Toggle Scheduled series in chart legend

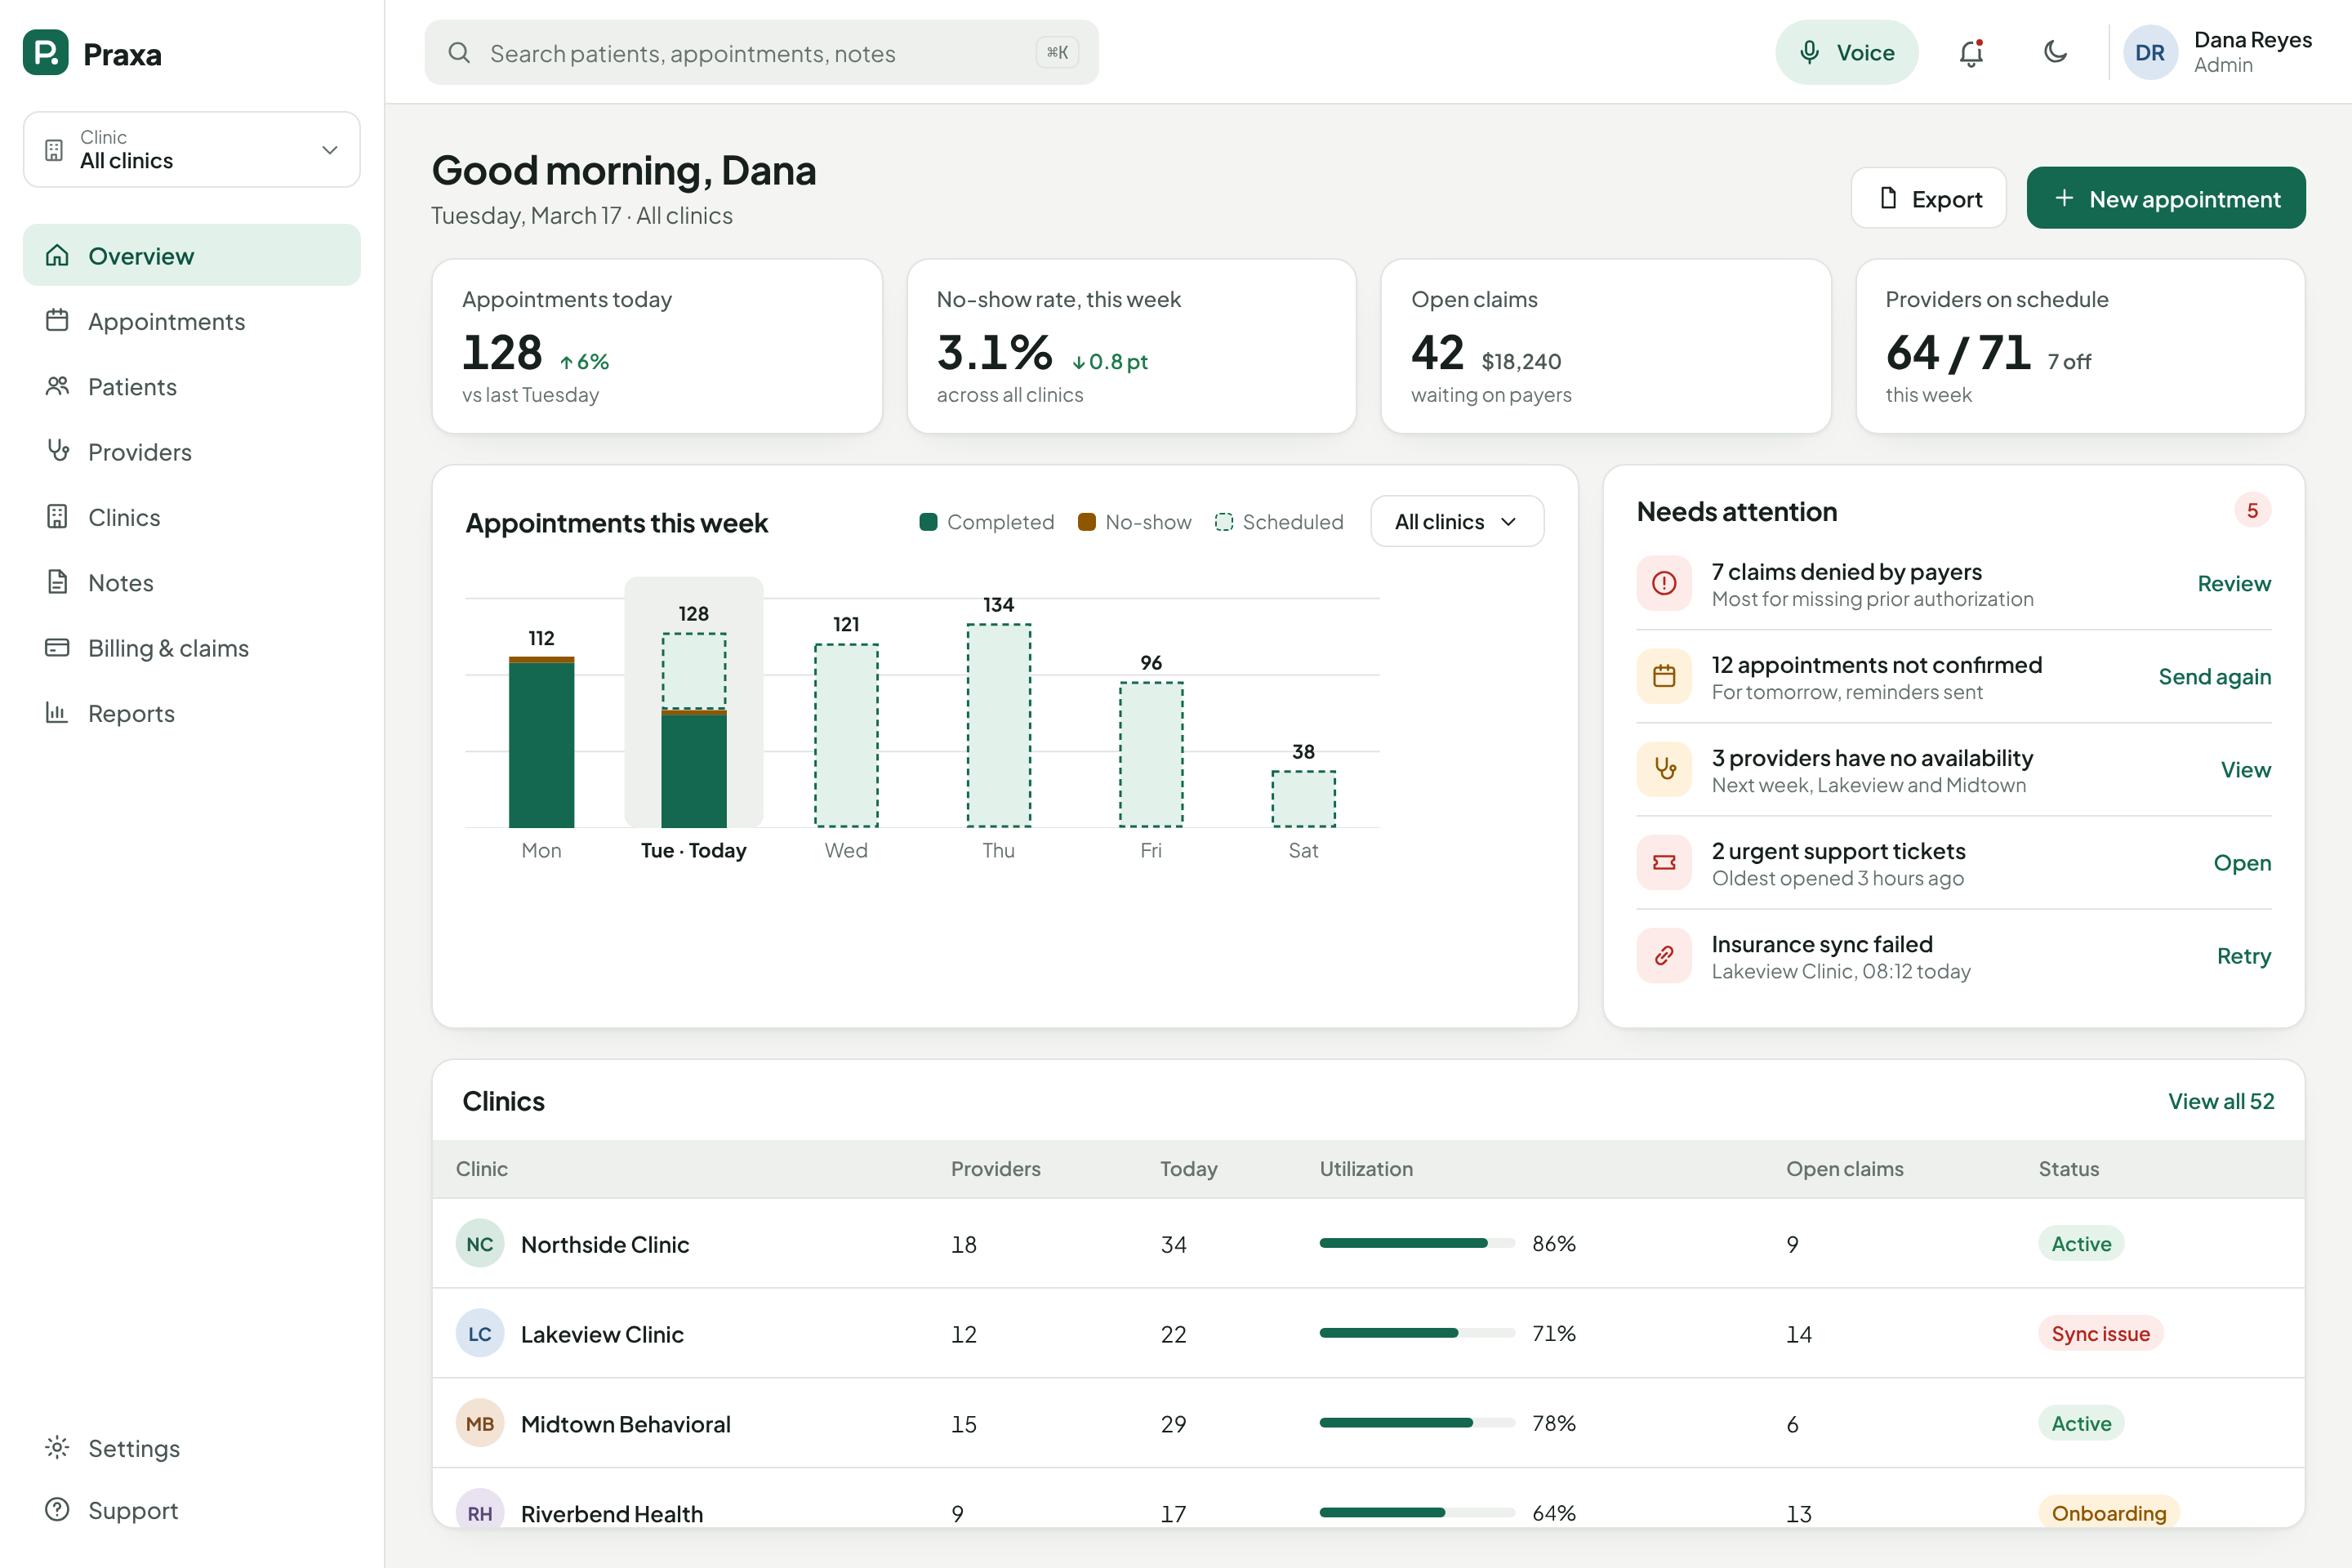1279,522
